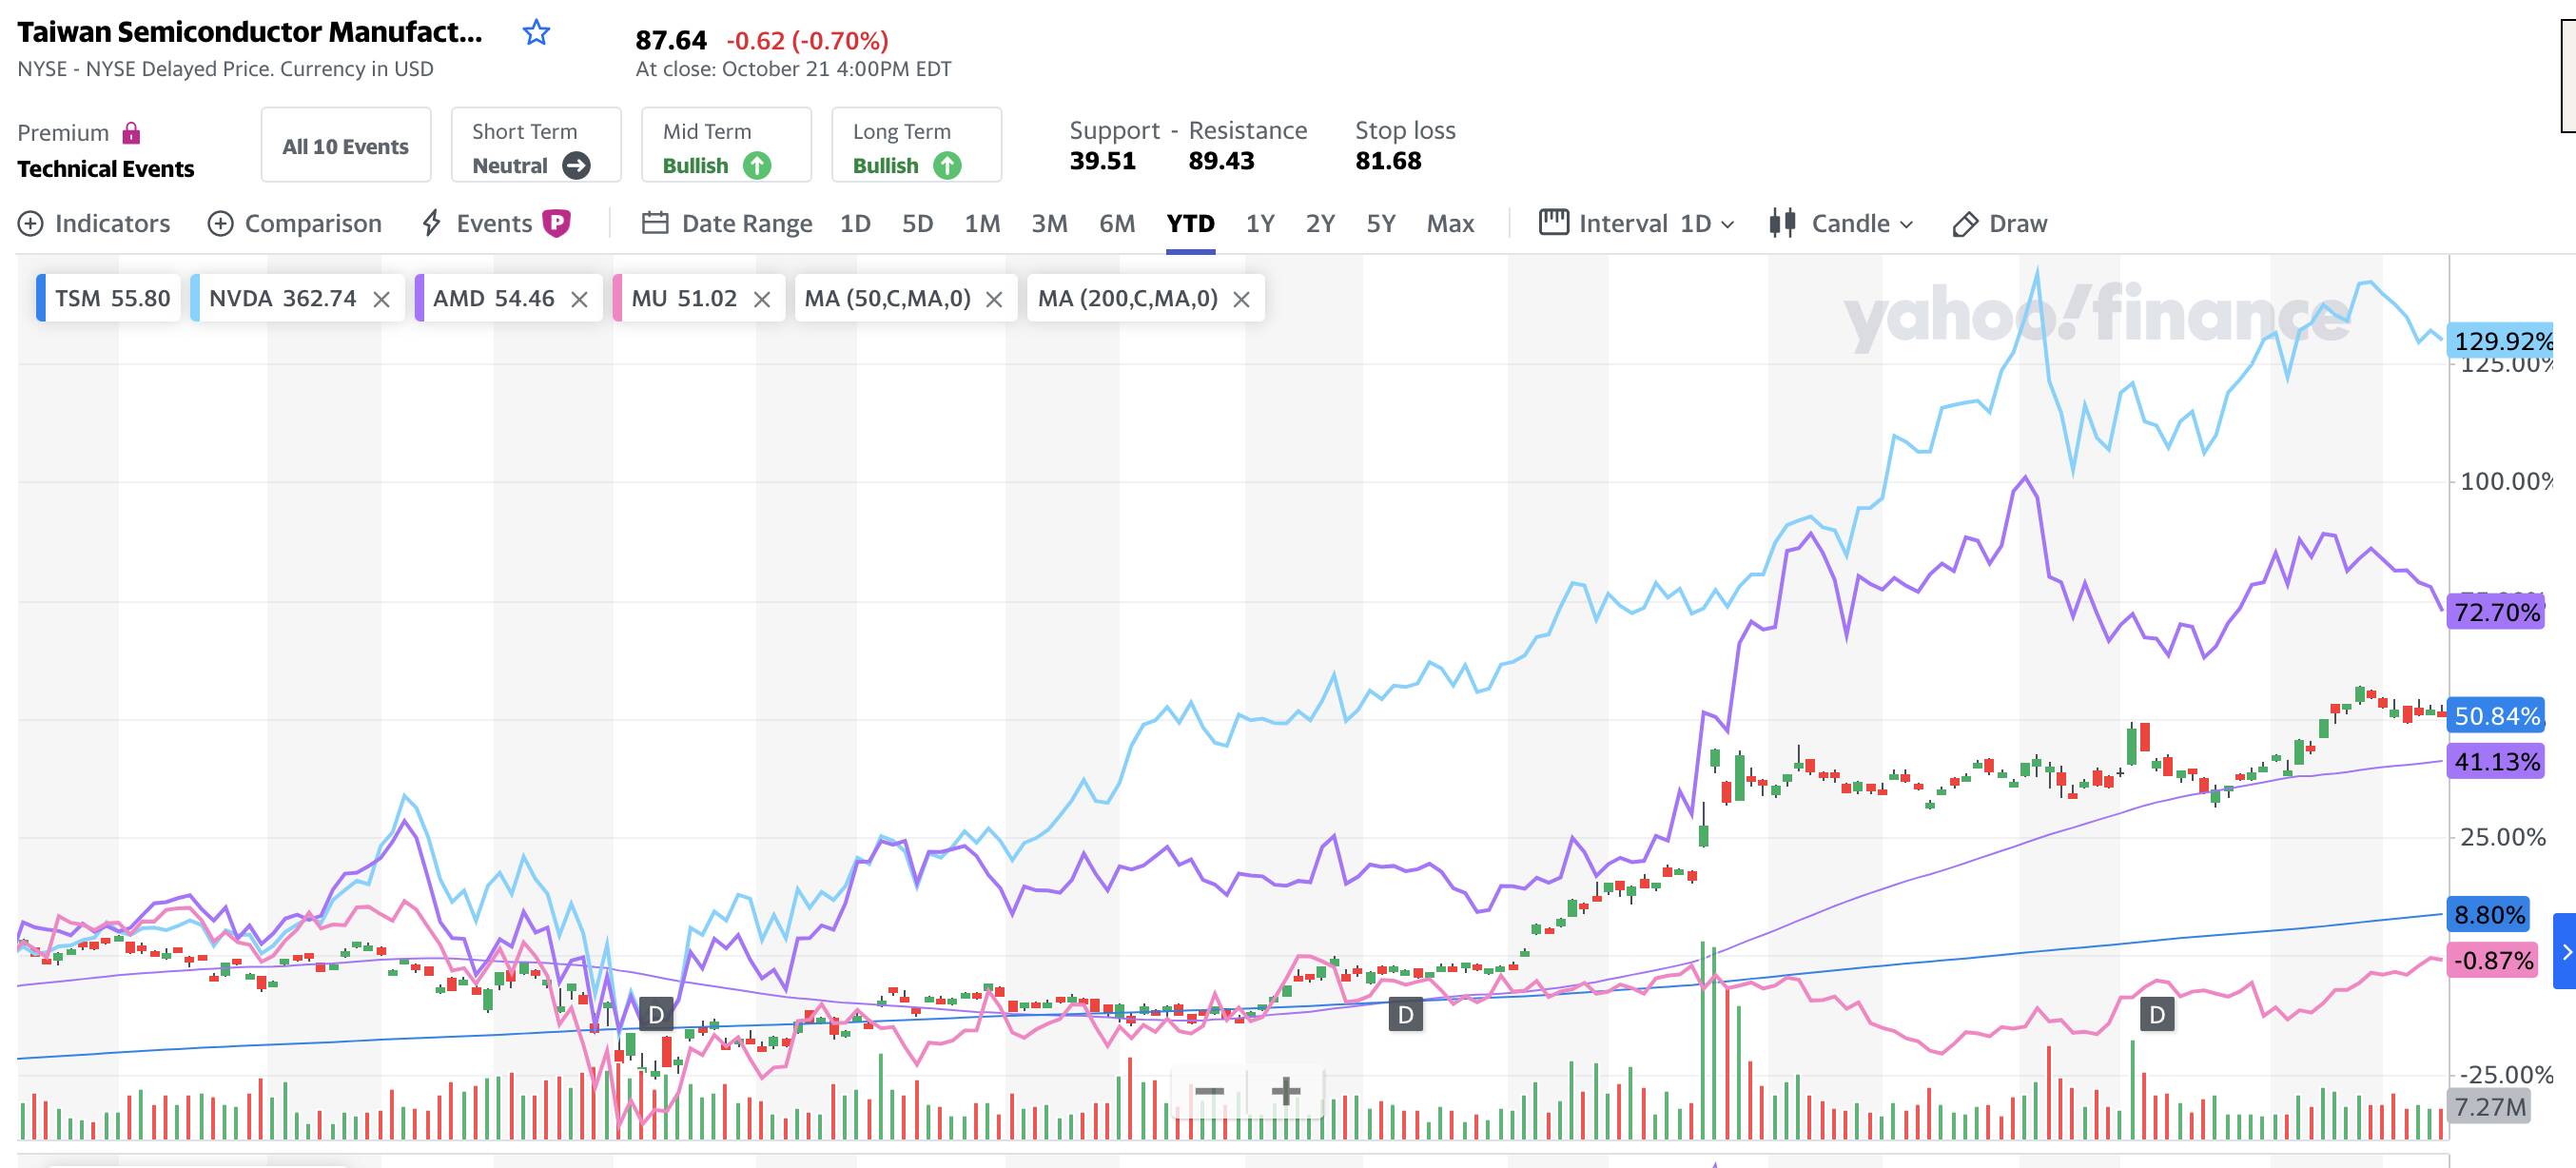
Task: Zoom in chart with plus button
Action: [1285, 1090]
